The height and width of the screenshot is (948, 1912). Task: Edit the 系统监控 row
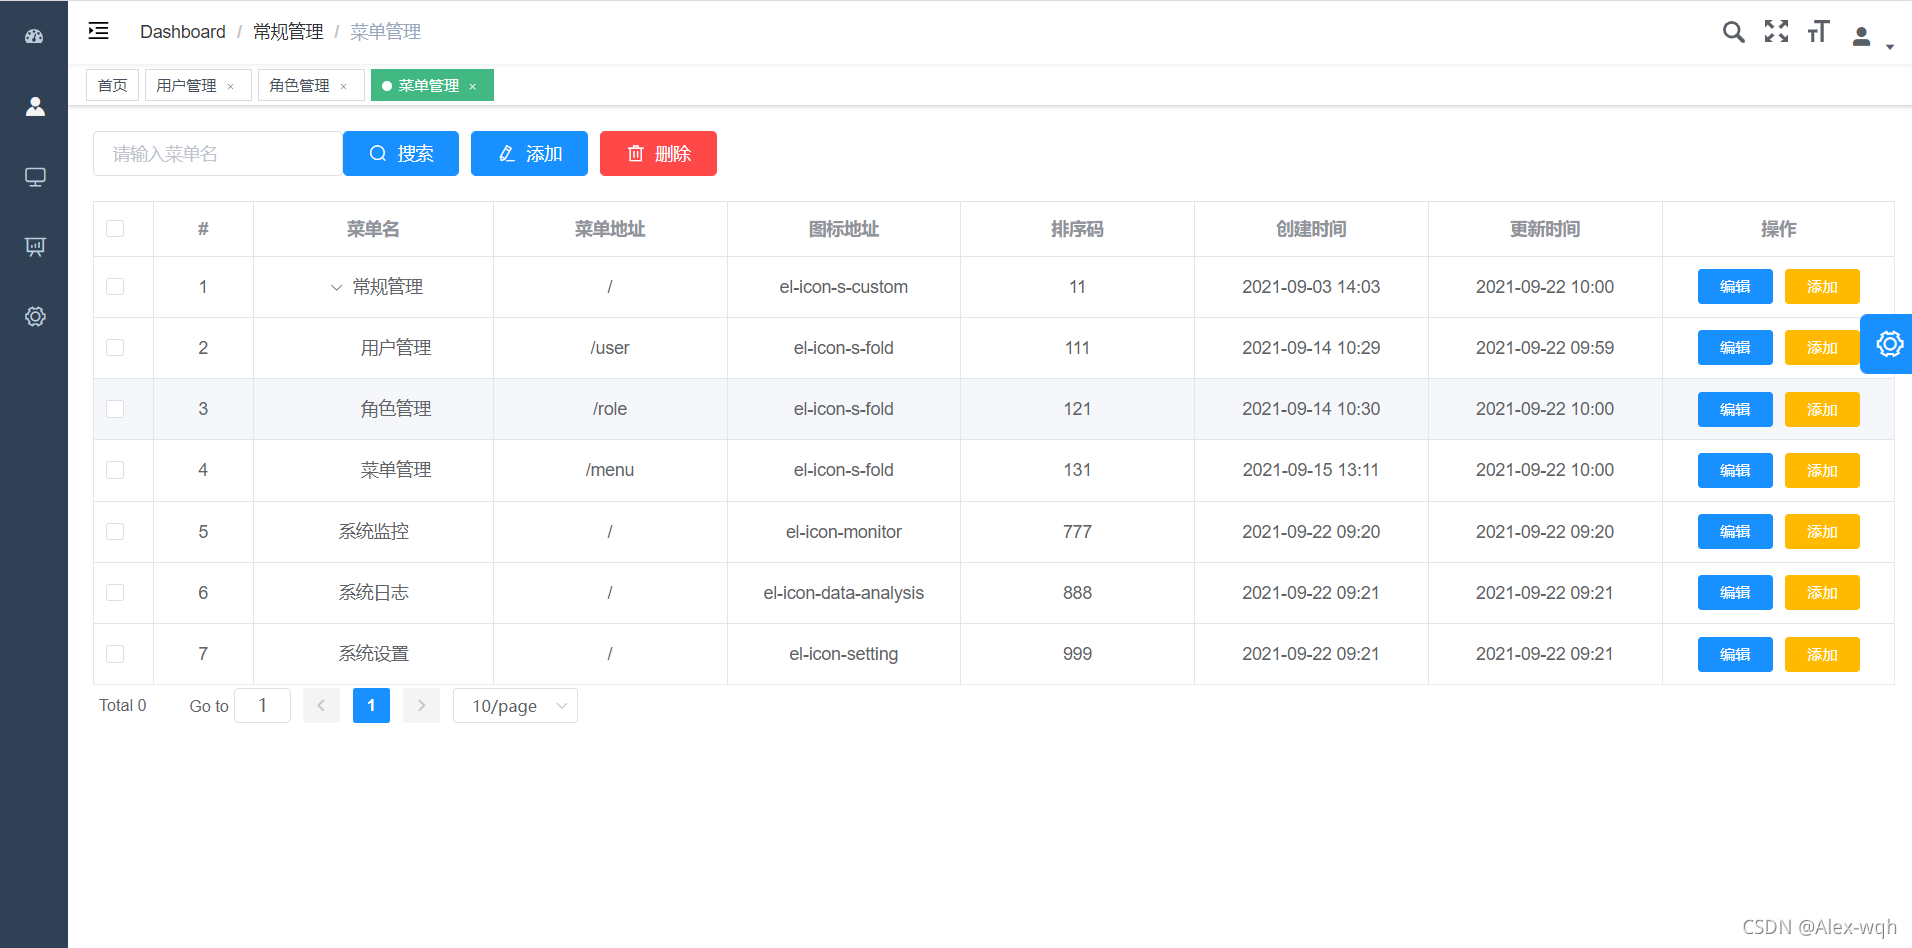pyautogui.click(x=1735, y=532)
